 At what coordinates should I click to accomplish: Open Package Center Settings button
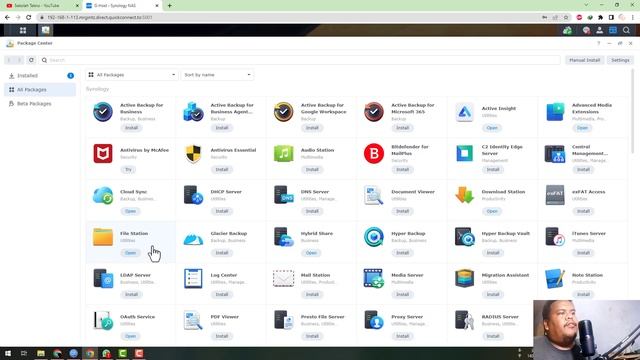coord(620,60)
